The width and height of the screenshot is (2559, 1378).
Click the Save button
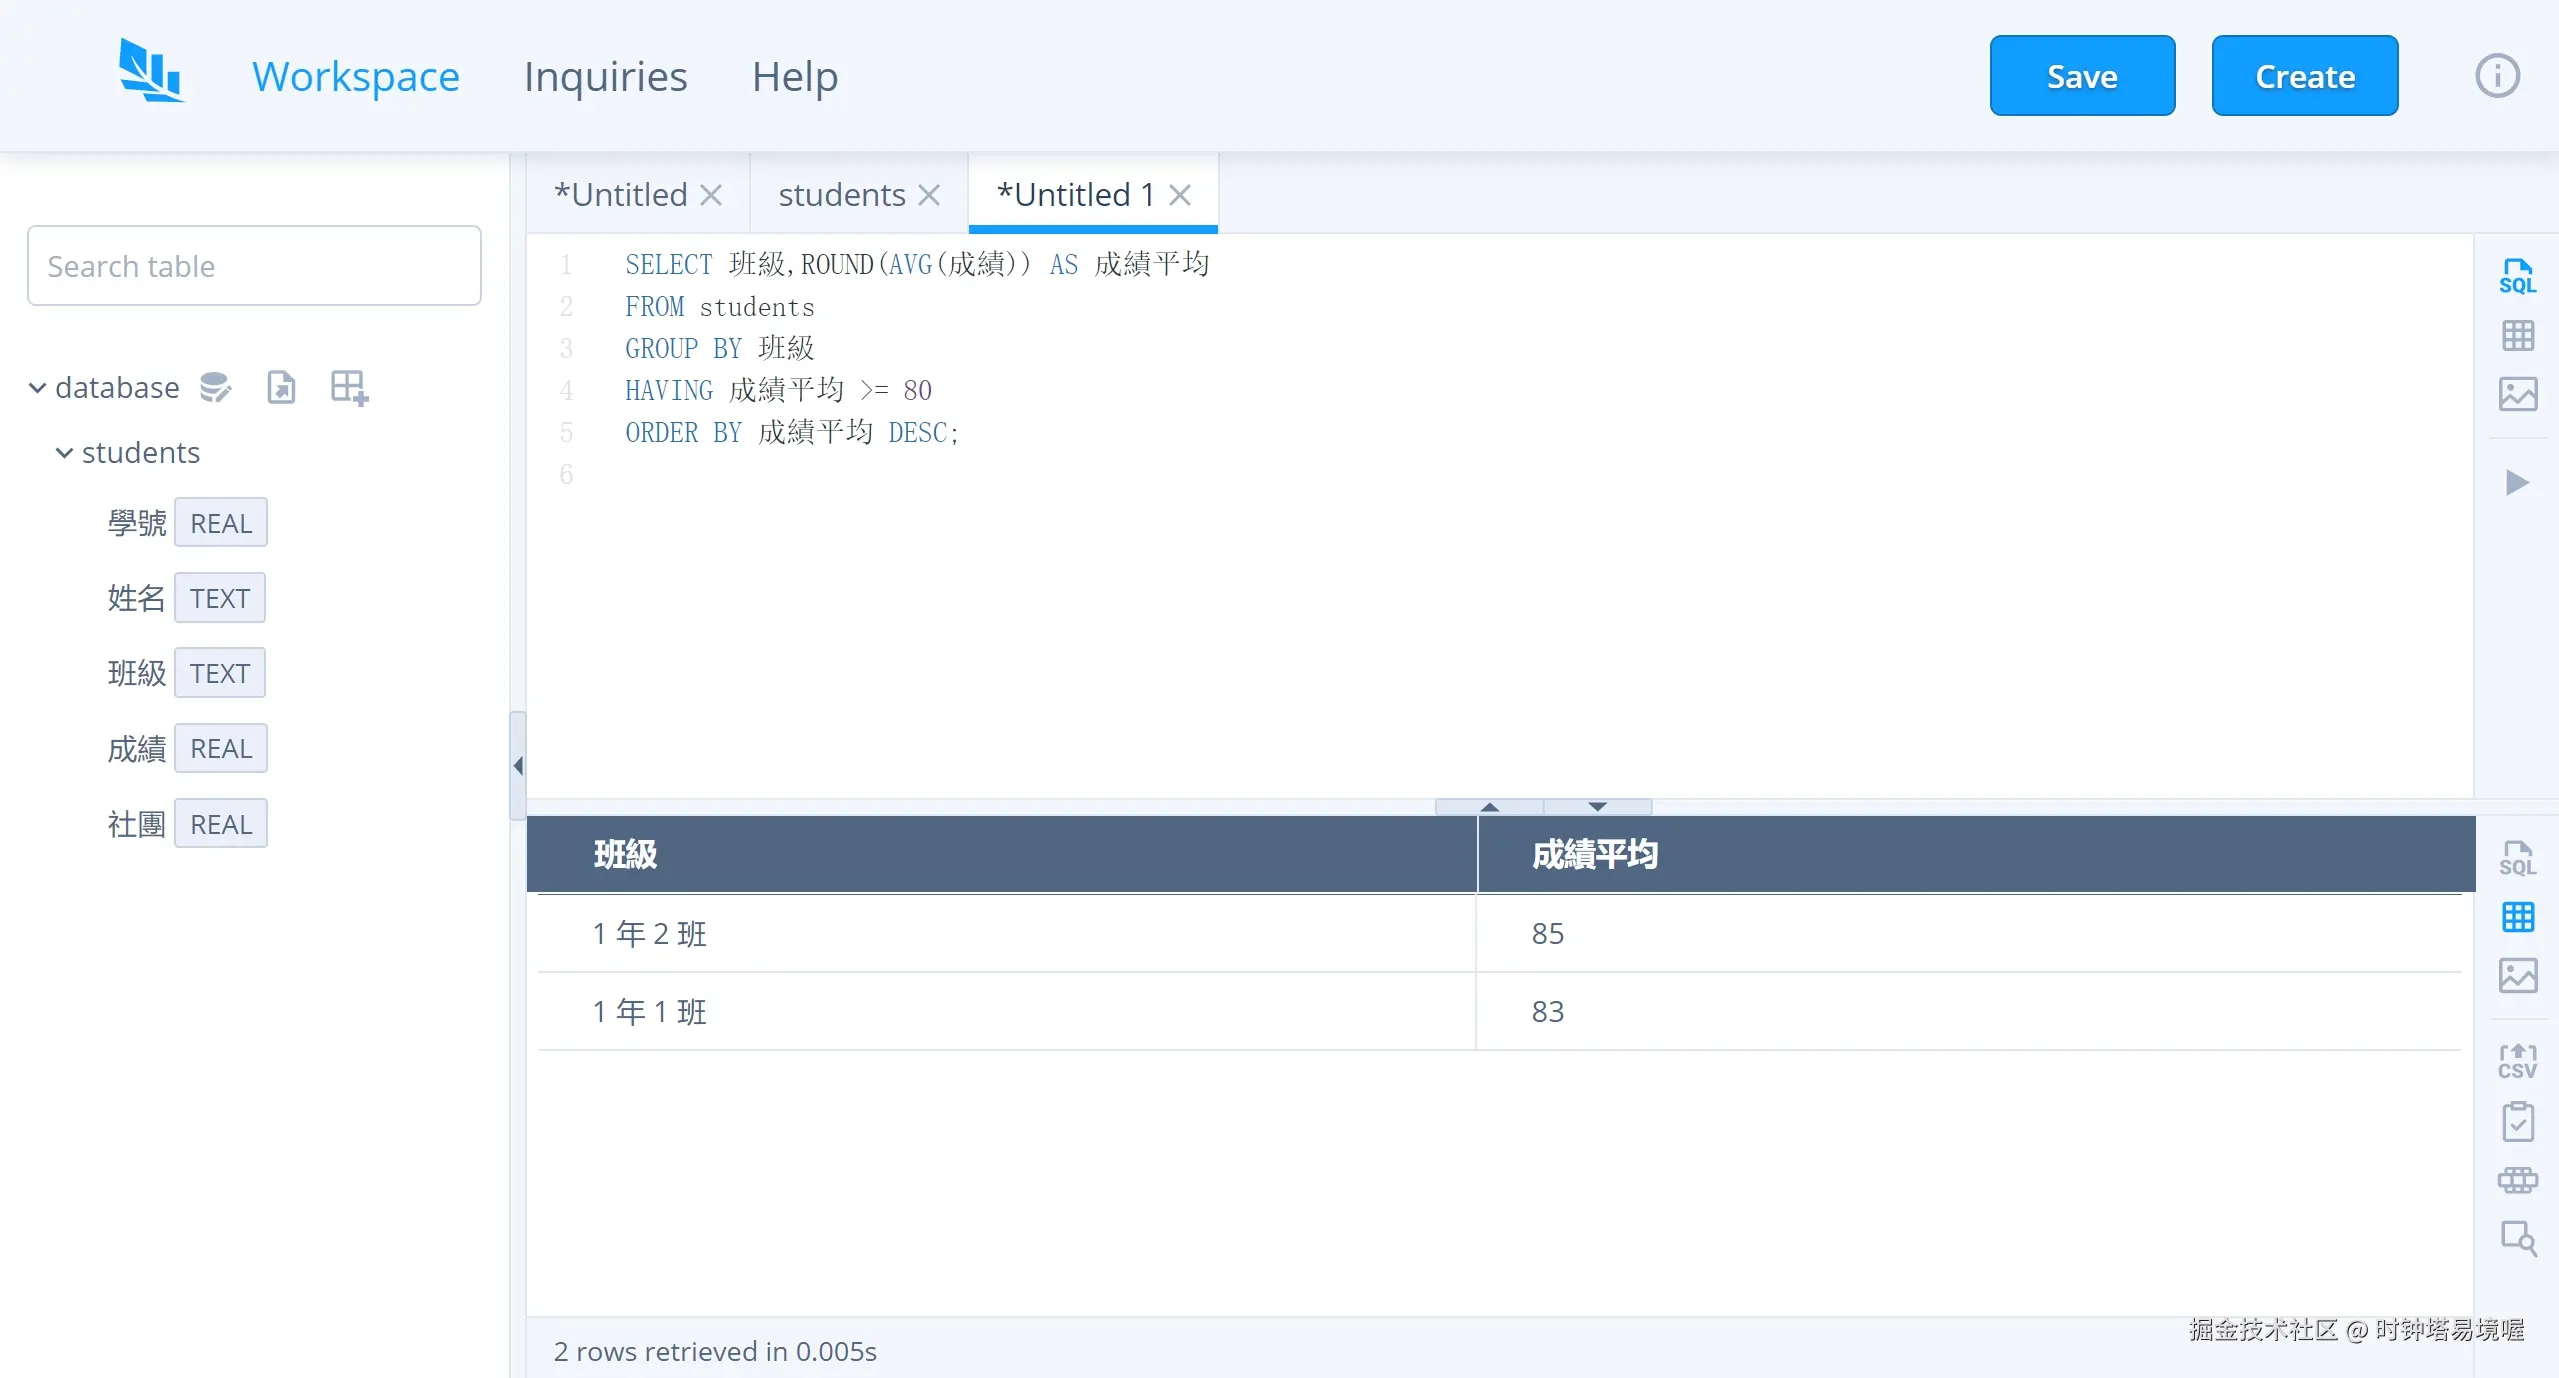click(x=2081, y=76)
